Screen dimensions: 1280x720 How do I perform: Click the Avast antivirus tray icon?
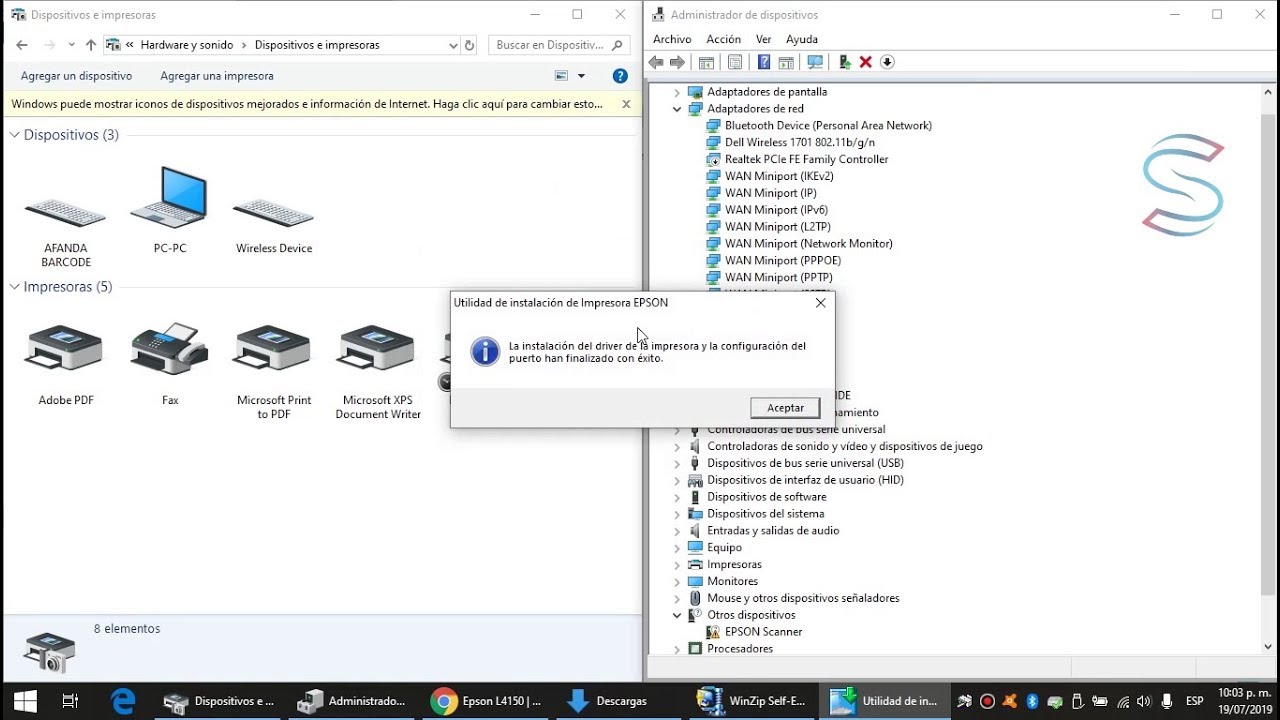coord(1010,701)
